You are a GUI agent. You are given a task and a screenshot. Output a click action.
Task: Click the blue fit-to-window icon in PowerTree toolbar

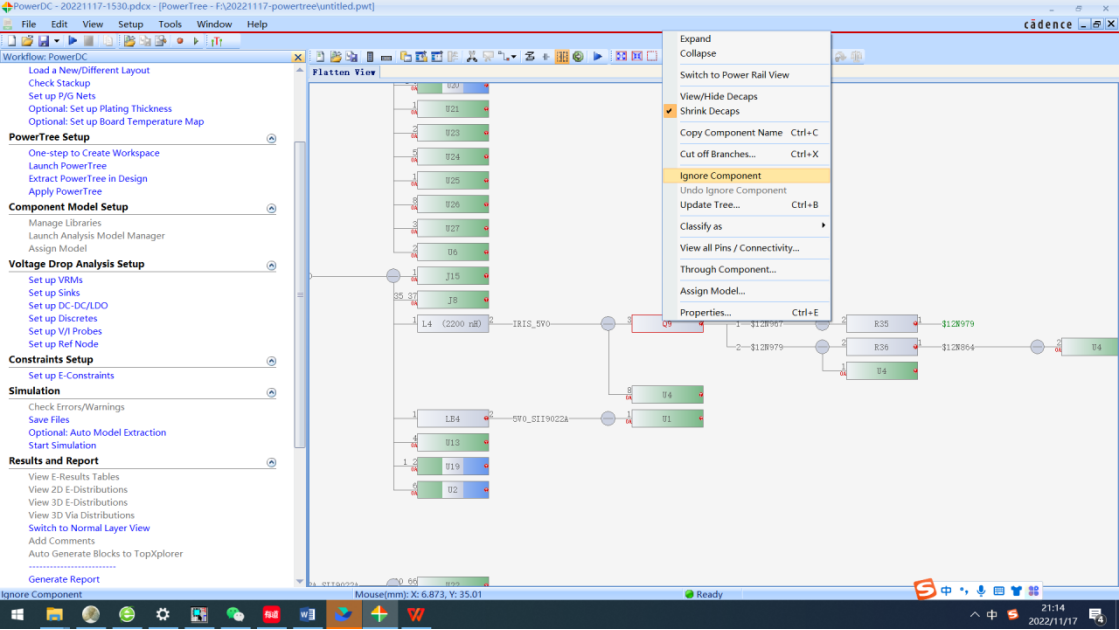(x=622, y=56)
